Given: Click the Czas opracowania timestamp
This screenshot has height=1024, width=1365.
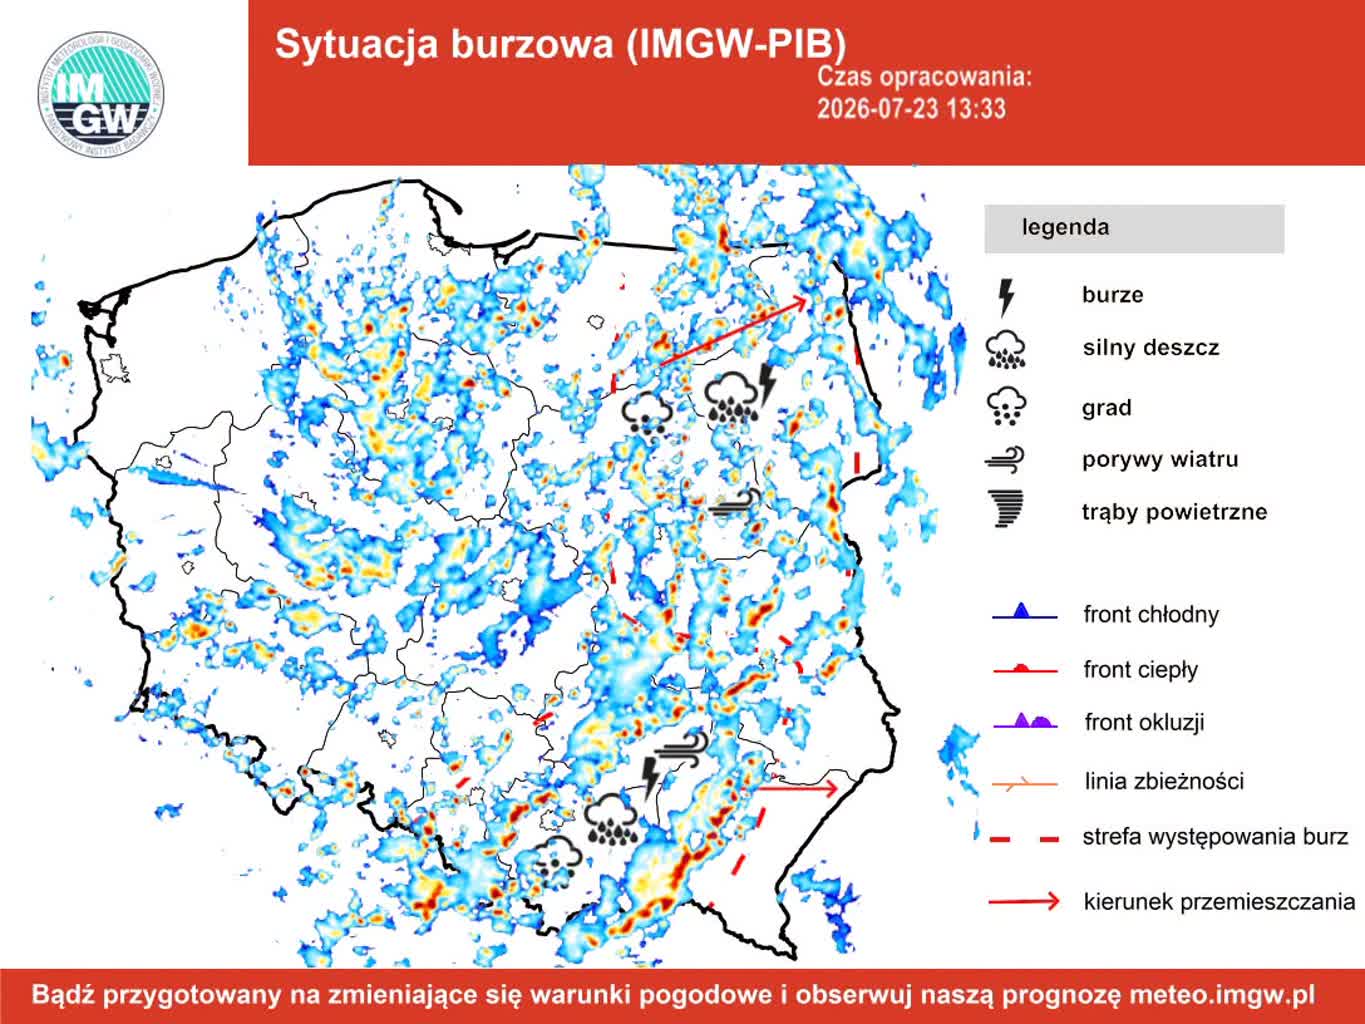Looking at the screenshot, I should click(924, 93).
